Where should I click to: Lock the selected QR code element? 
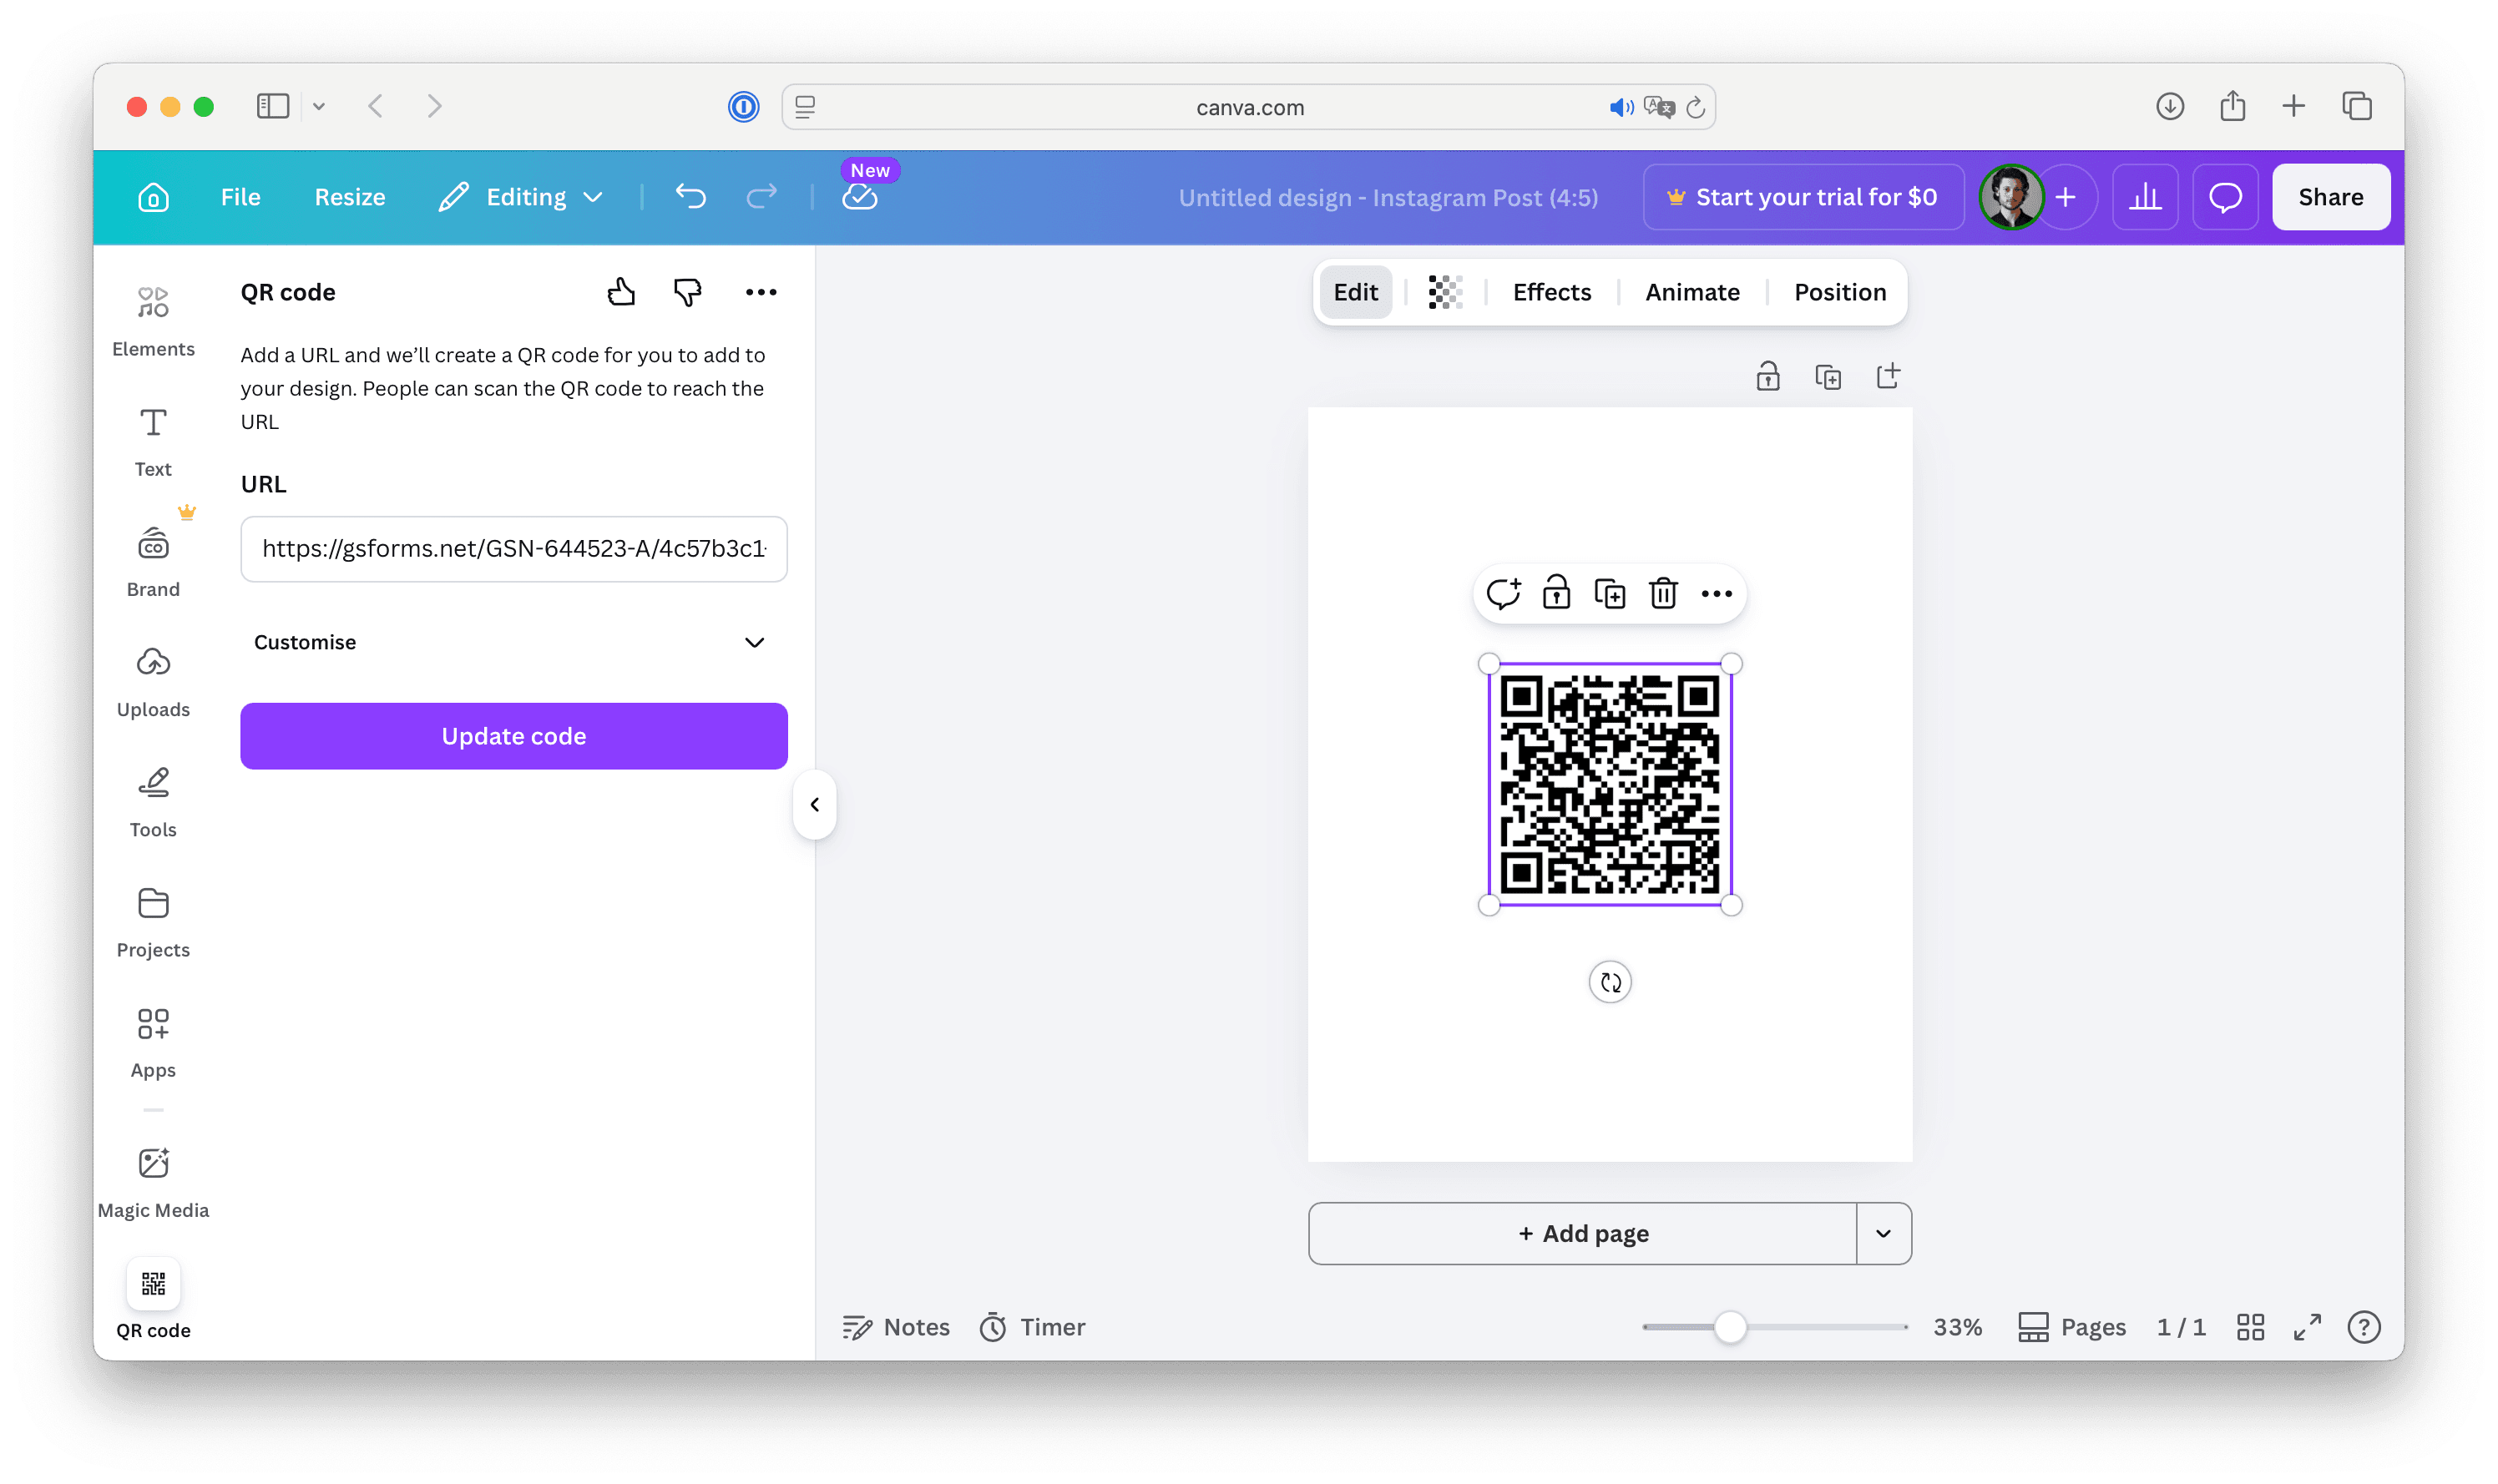click(x=1556, y=594)
